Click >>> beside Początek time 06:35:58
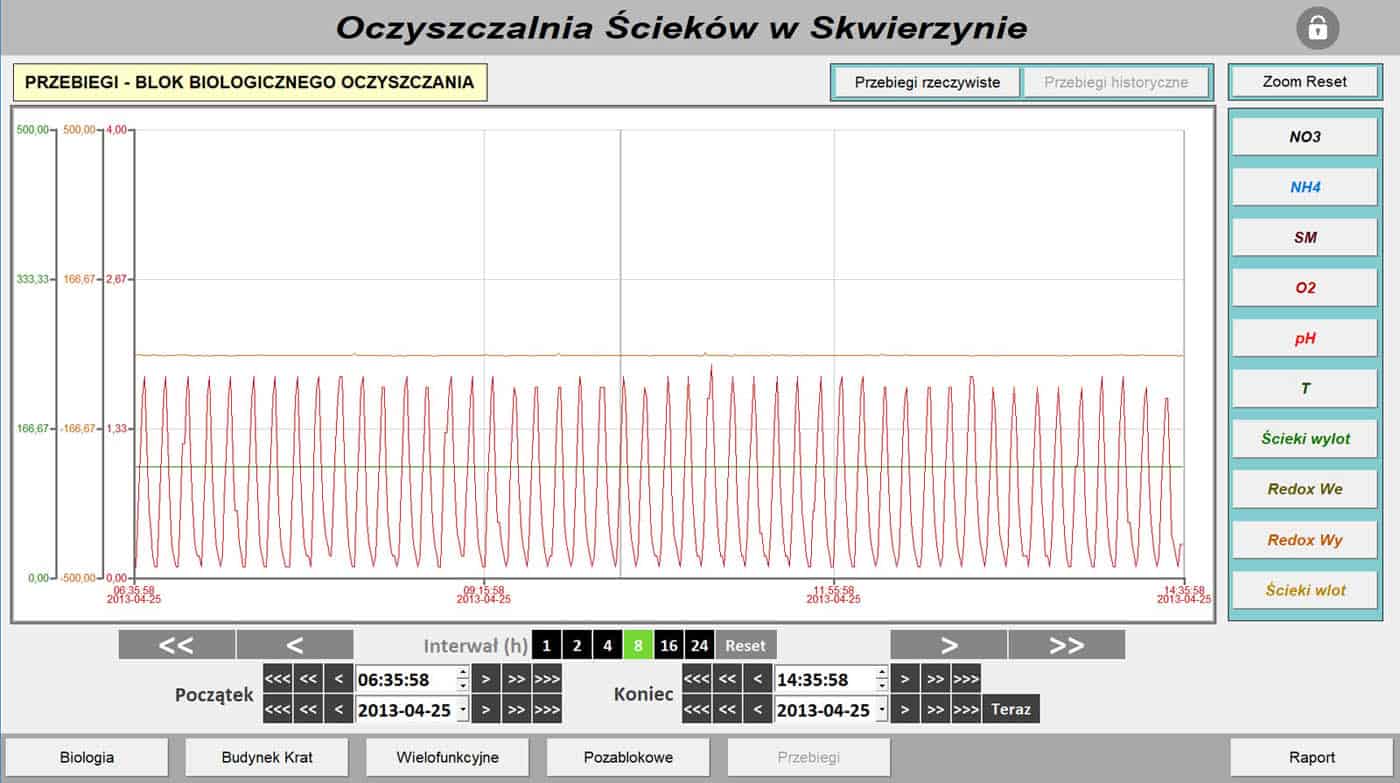 tap(547, 679)
